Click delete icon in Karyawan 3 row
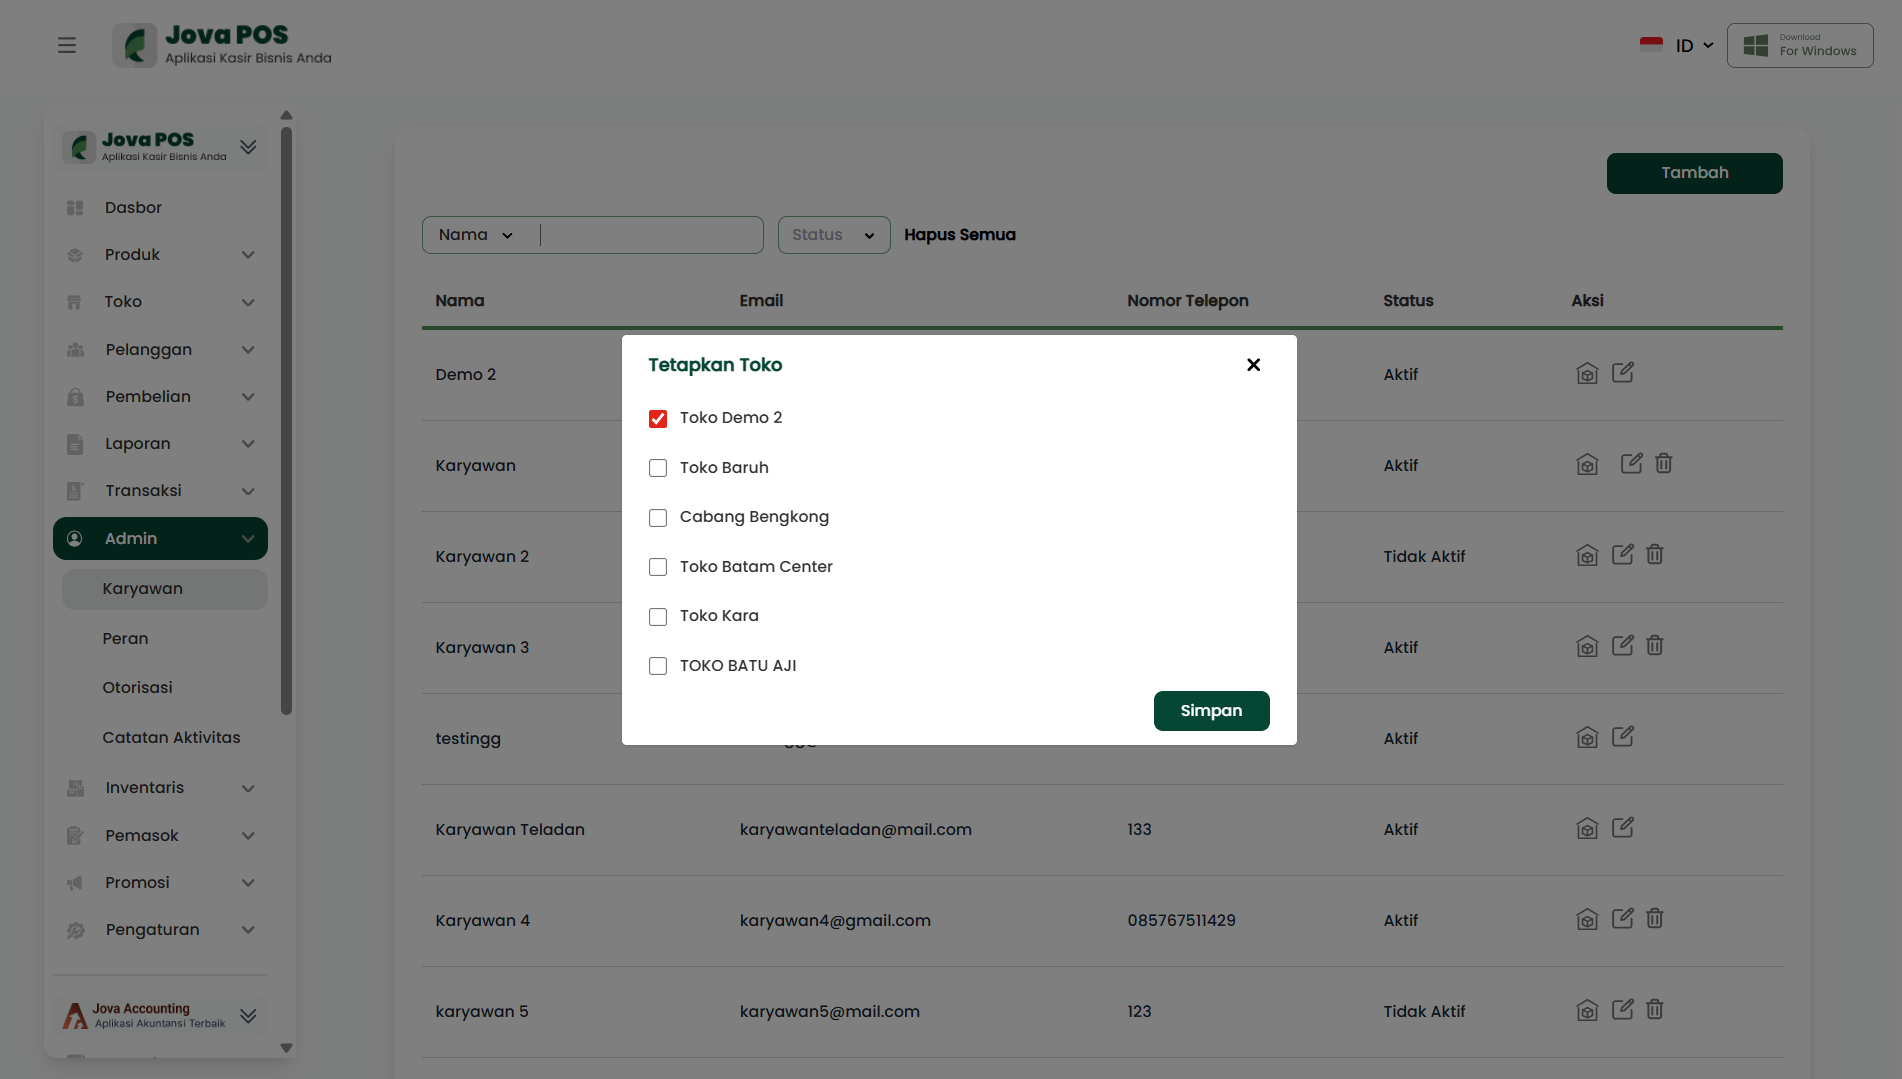This screenshot has height=1079, width=1902. pos(1655,646)
